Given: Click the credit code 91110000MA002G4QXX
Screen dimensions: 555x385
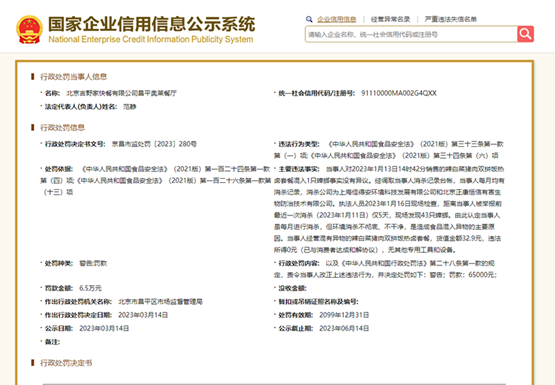Looking at the screenshot, I should point(399,93).
